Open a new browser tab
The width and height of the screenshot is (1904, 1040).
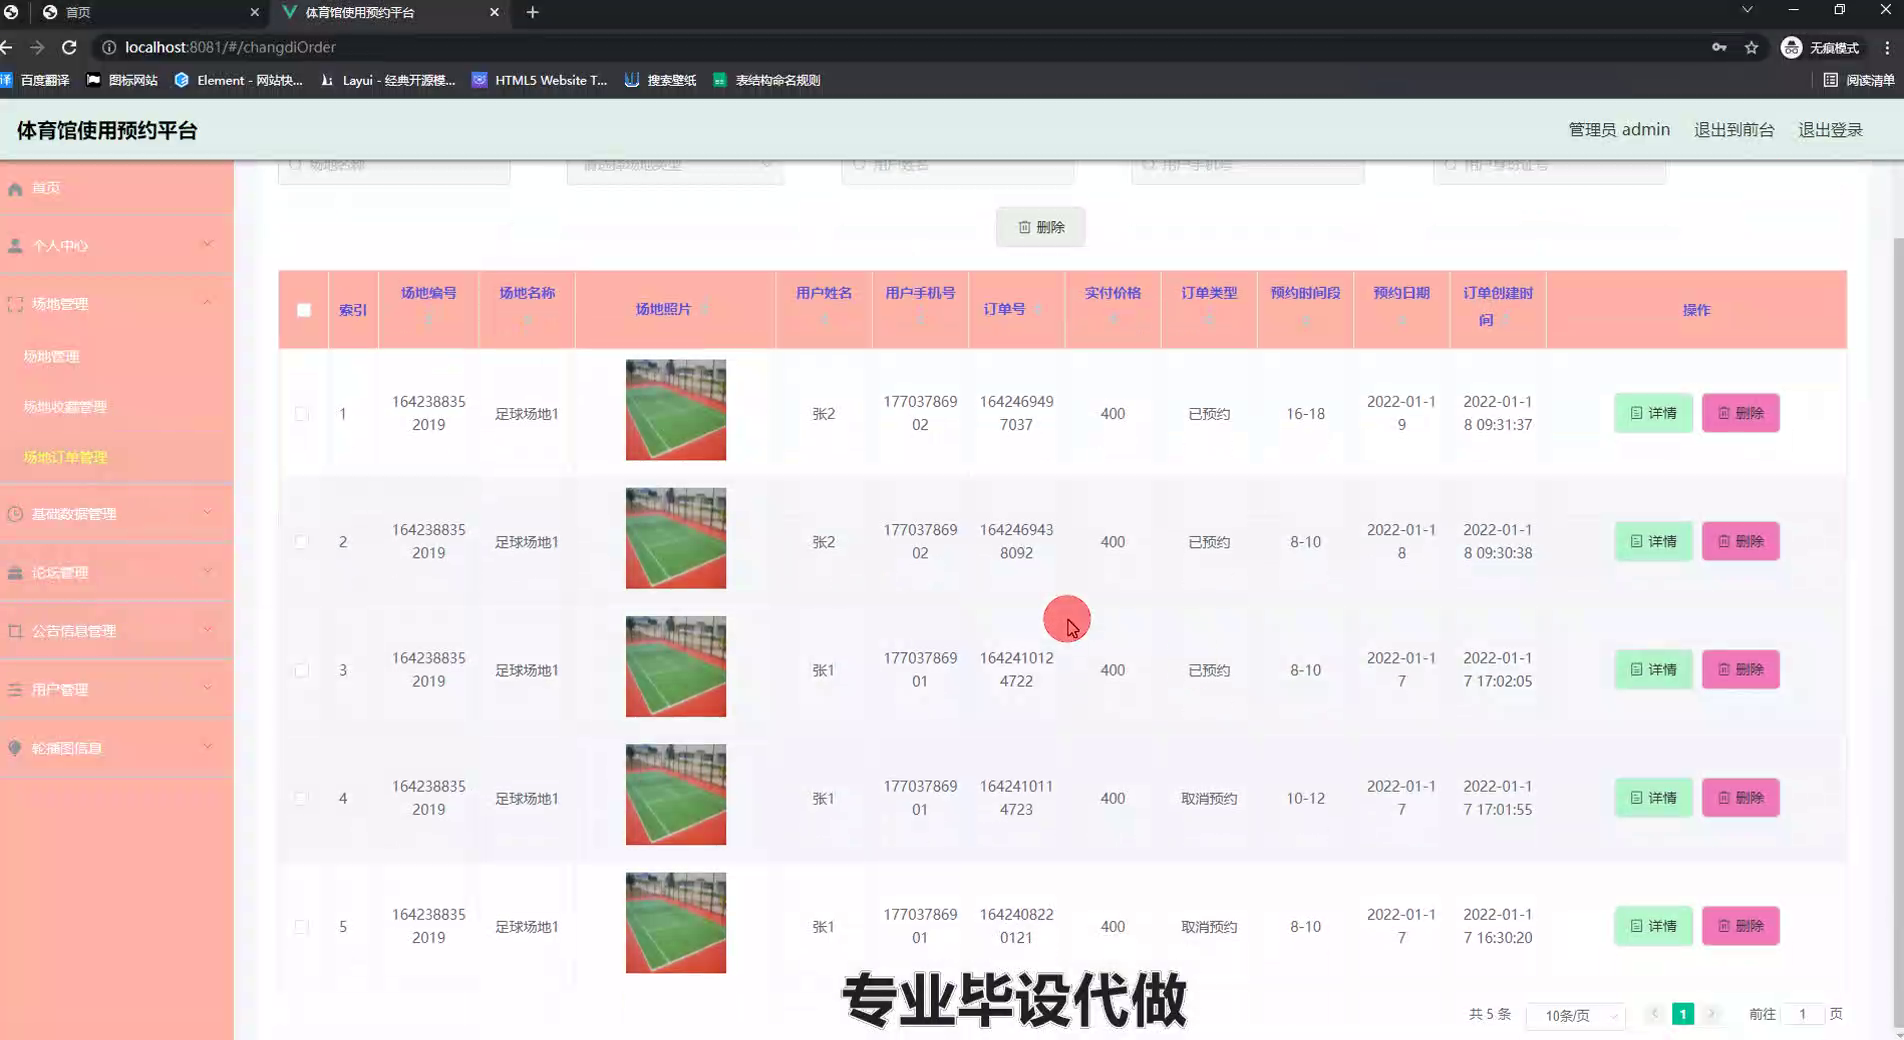532,12
